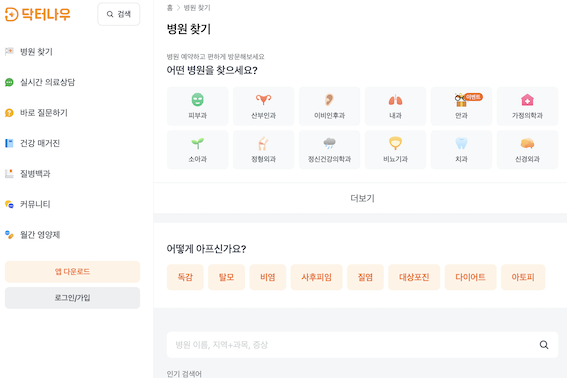Select the 정신건강의학과 rain cloud icon
Image resolution: width=567 pixels, height=378 pixels.
329,143
